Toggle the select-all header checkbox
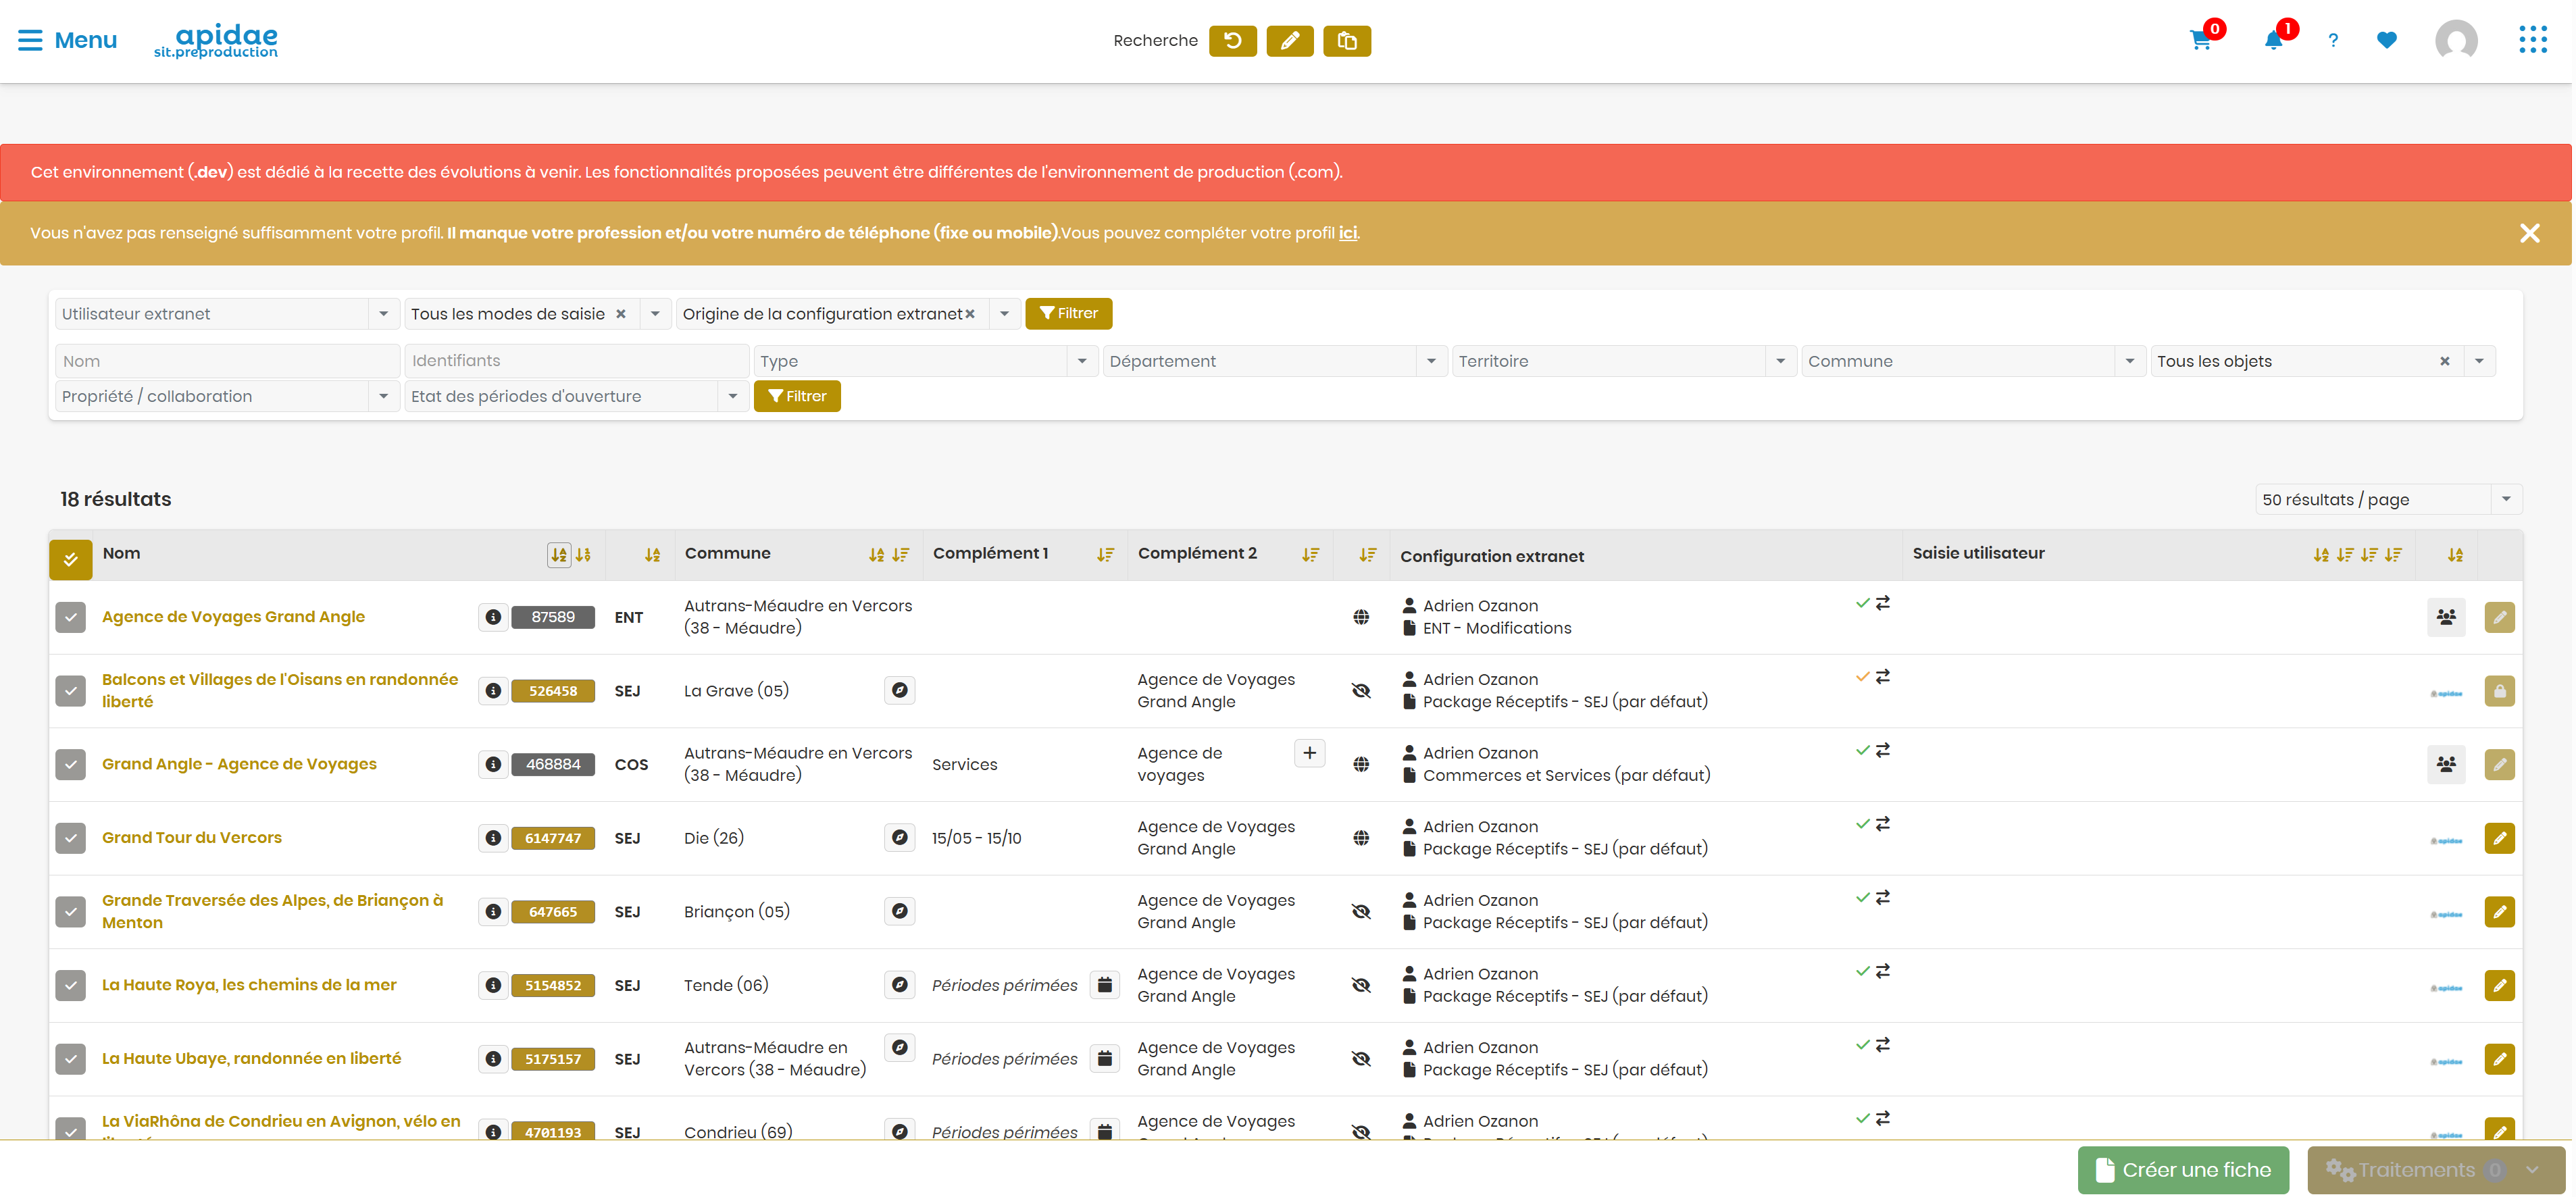The height and width of the screenshot is (1197, 2576). (71, 560)
